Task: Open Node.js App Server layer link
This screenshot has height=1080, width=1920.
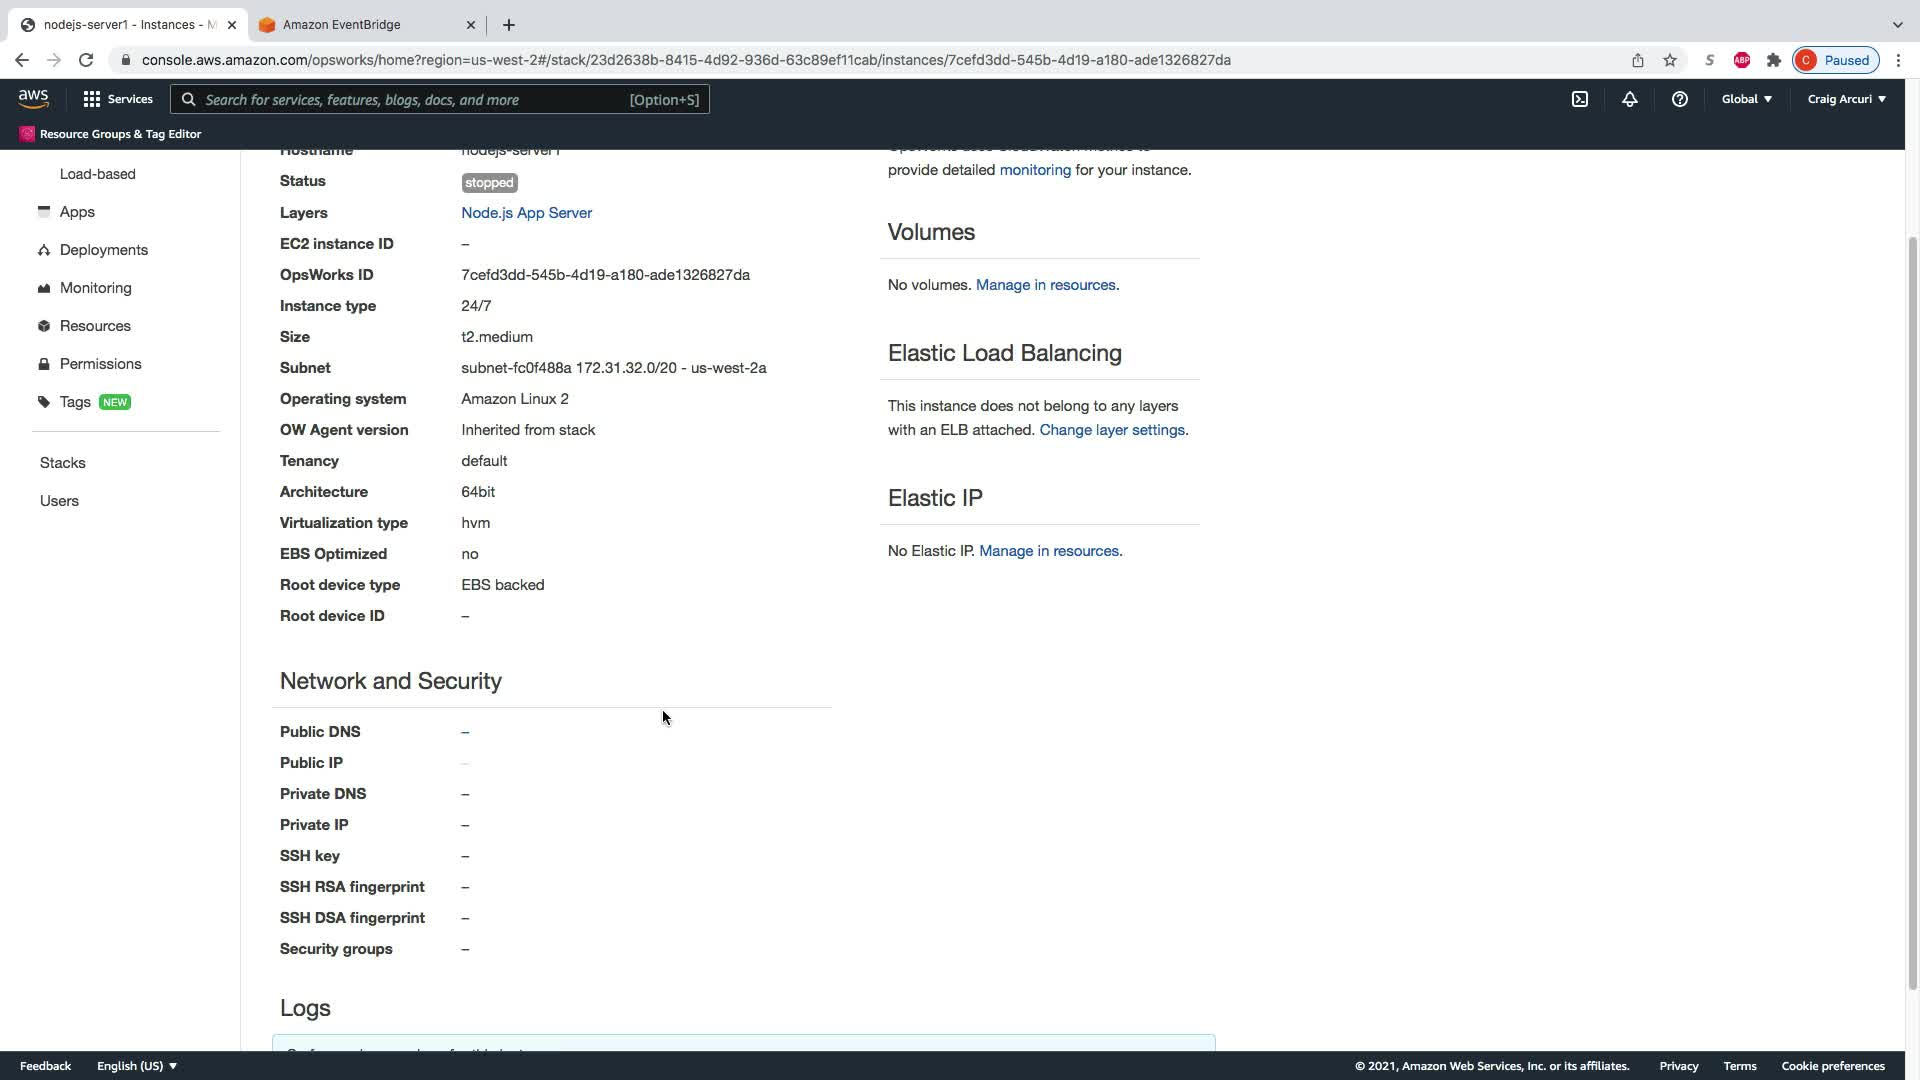Action: point(526,213)
